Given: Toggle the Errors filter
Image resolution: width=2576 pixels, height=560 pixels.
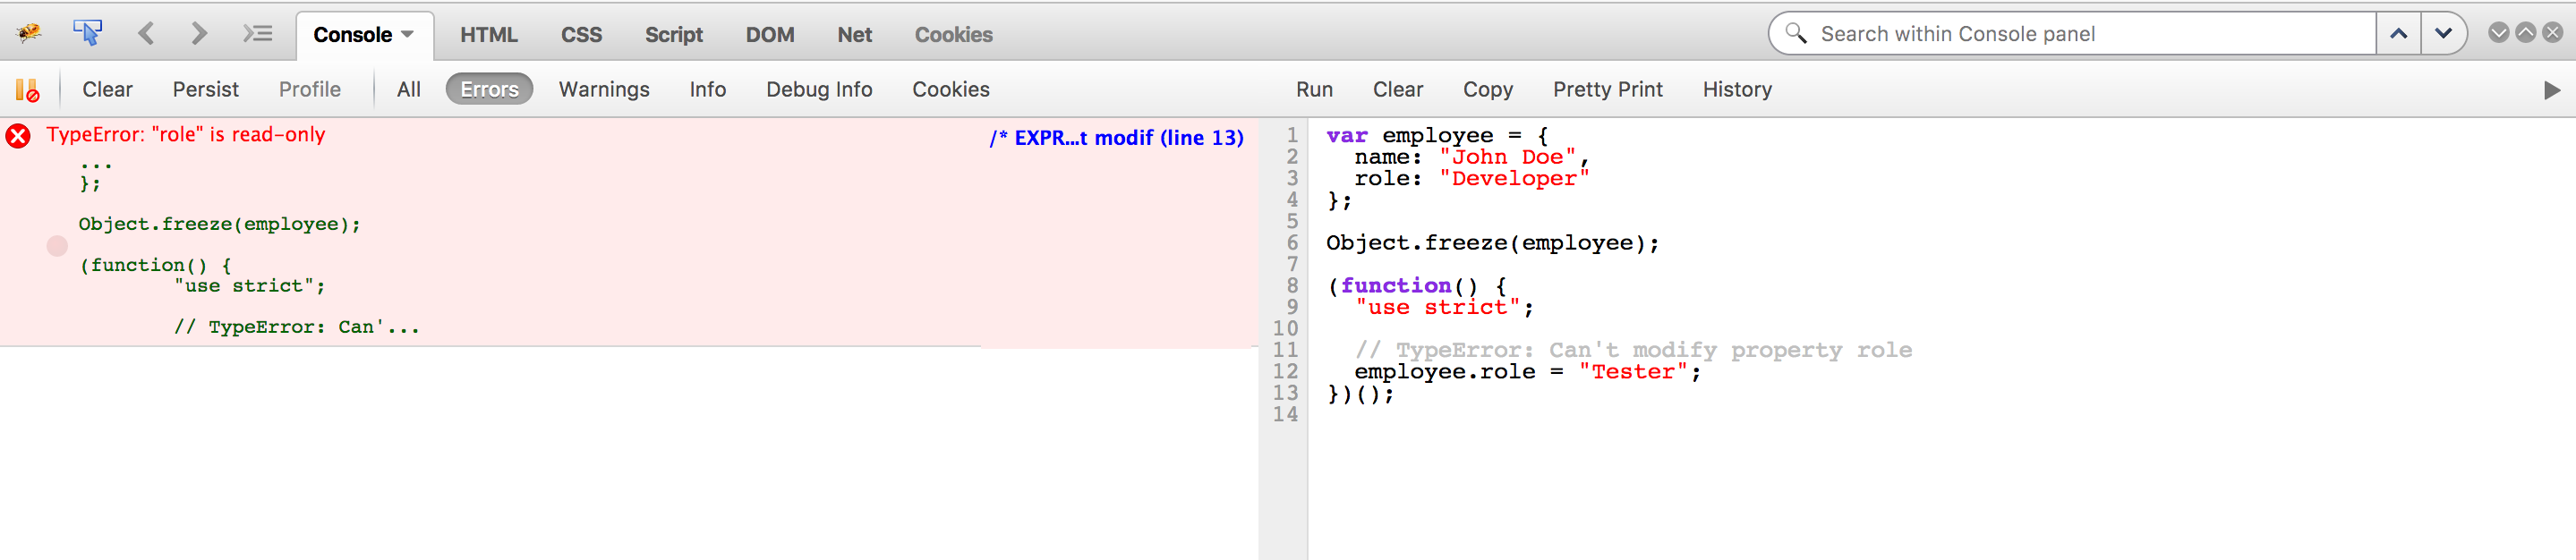Looking at the screenshot, I should (489, 89).
